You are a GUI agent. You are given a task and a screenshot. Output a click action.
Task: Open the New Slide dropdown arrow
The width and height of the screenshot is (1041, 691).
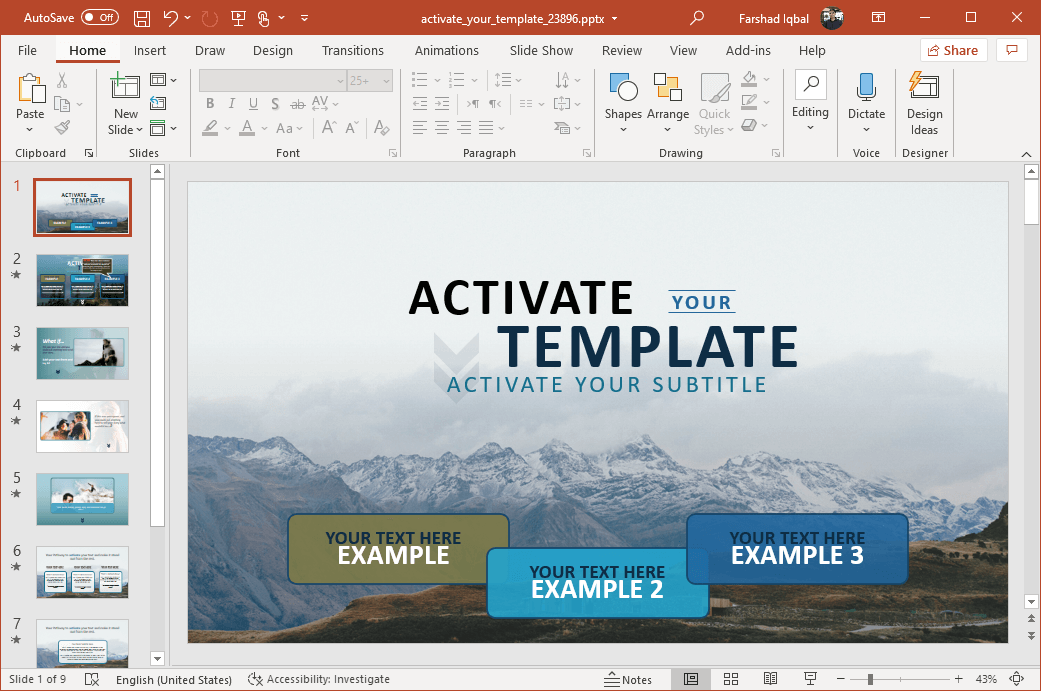pos(126,130)
